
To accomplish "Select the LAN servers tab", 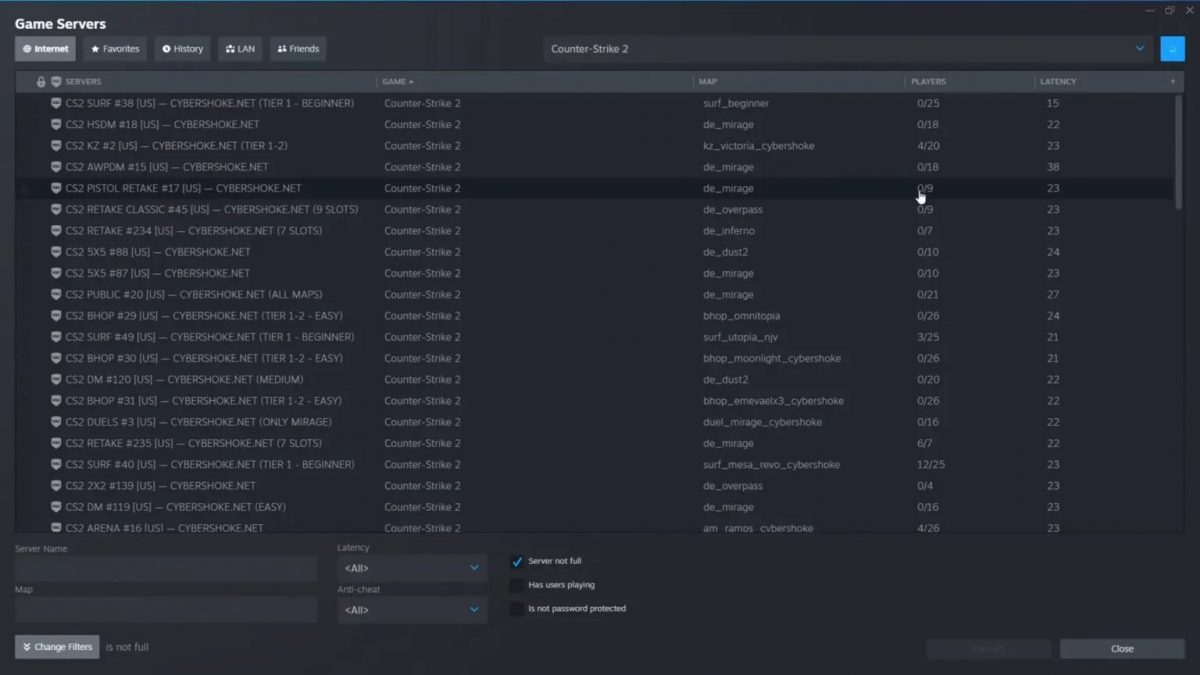I will [240, 48].
